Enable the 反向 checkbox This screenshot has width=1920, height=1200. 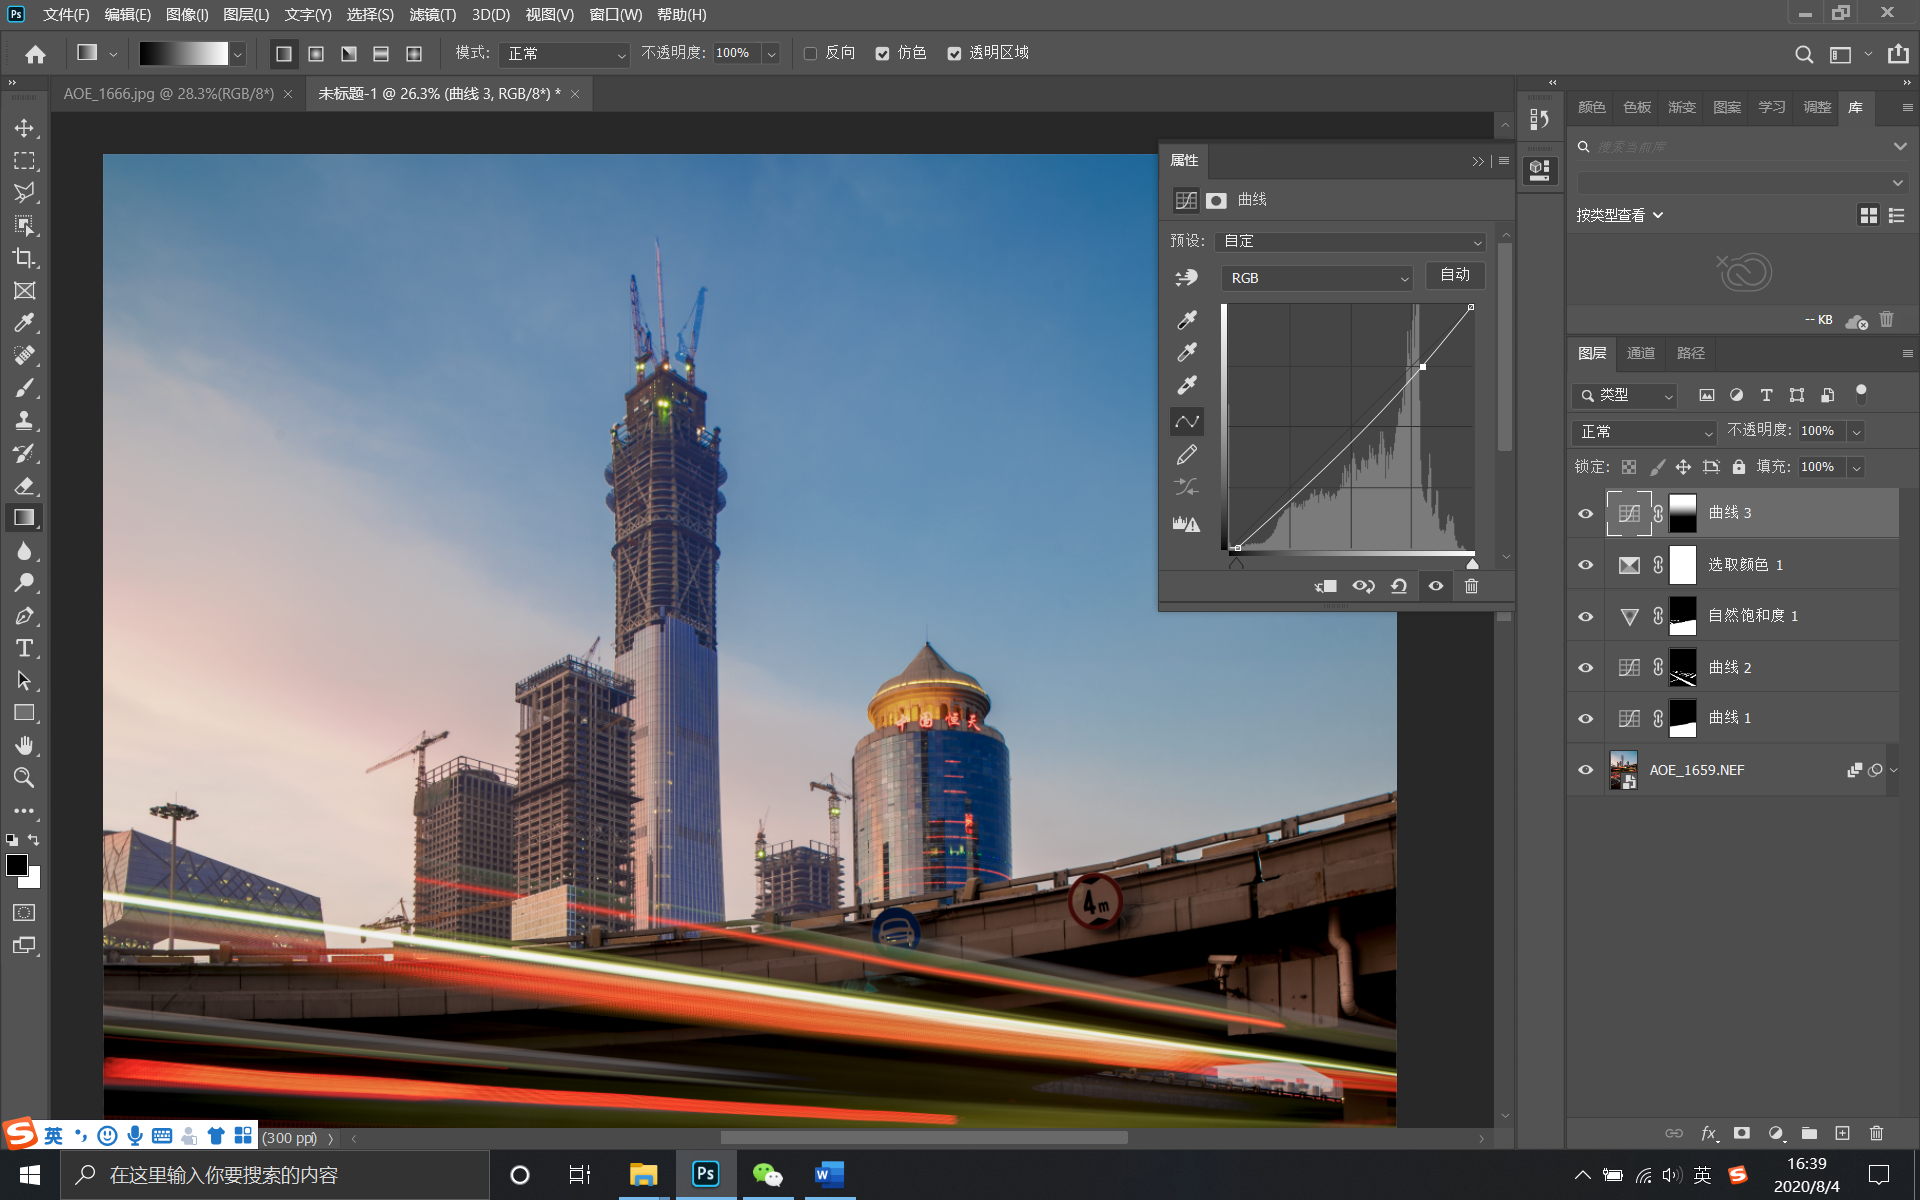pyautogui.click(x=811, y=53)
